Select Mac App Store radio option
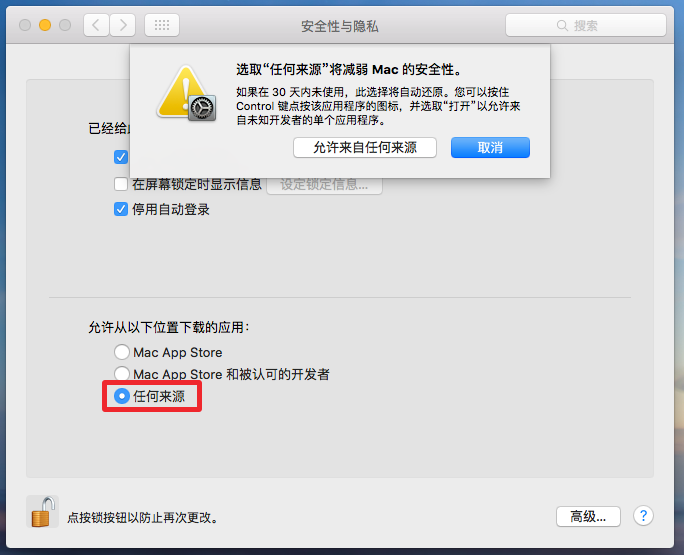The width and height of the screenshot is (684, 555). pos(122,352)
